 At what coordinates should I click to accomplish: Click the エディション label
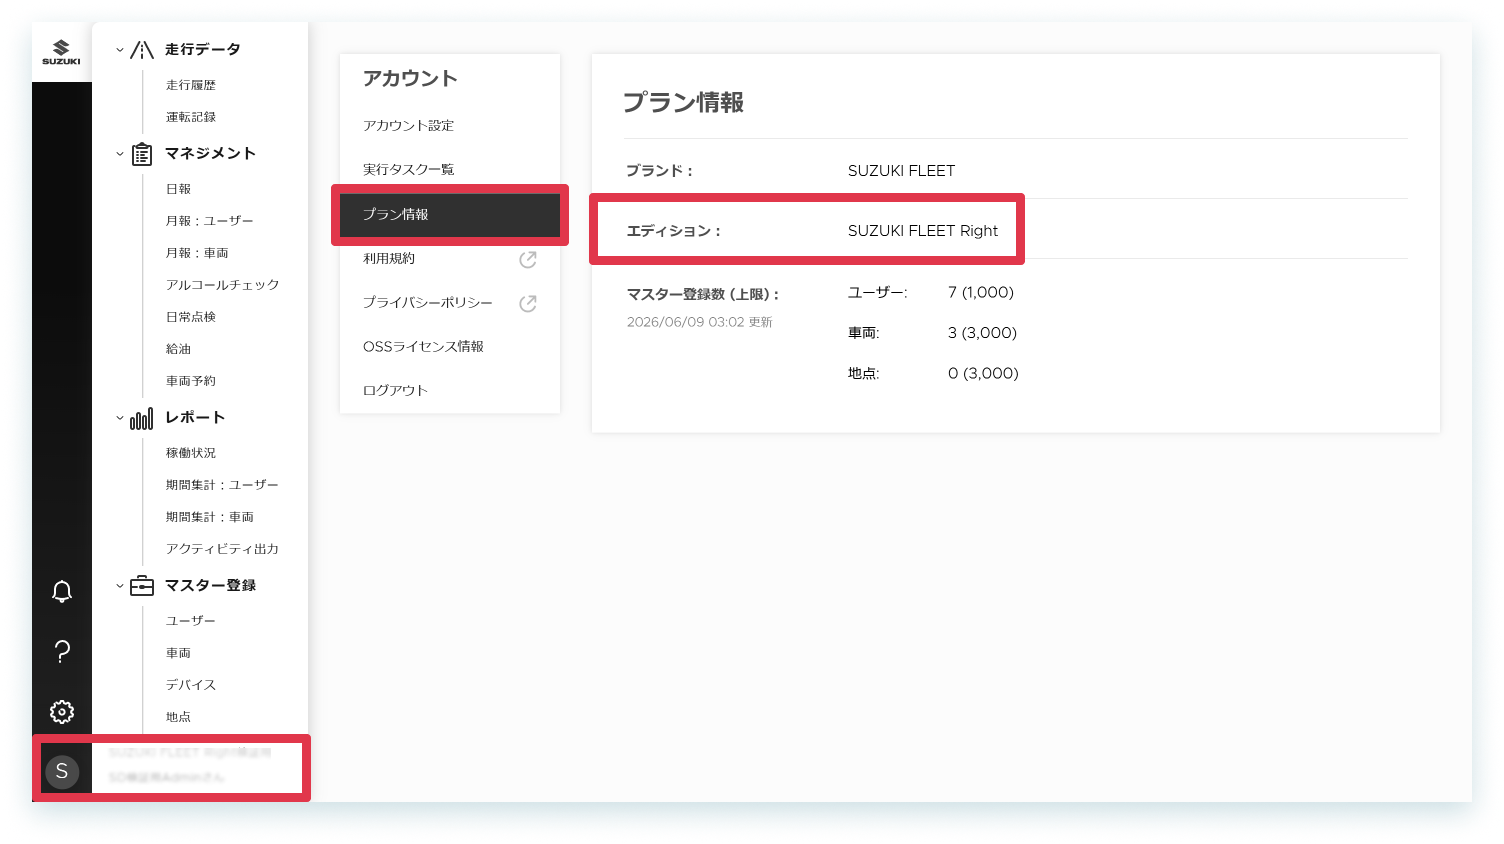pos(673,231)
